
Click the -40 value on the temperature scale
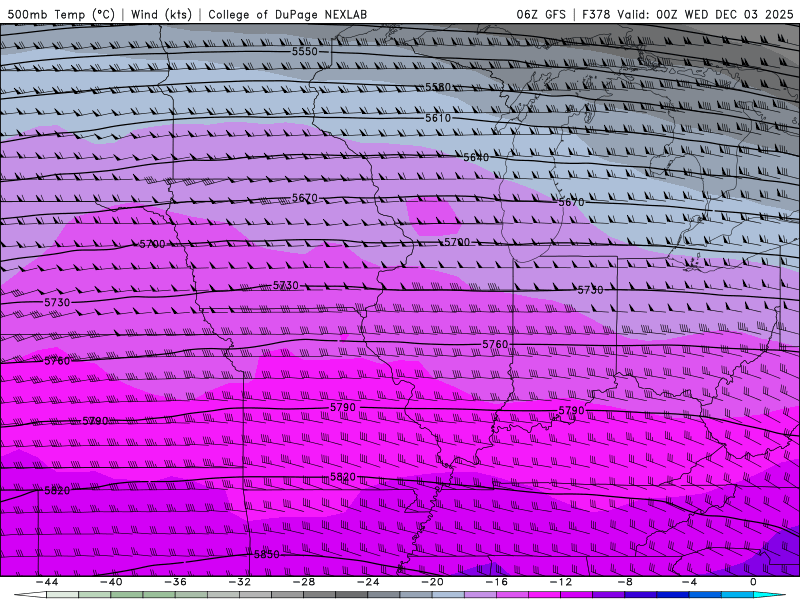pos(111,582)
